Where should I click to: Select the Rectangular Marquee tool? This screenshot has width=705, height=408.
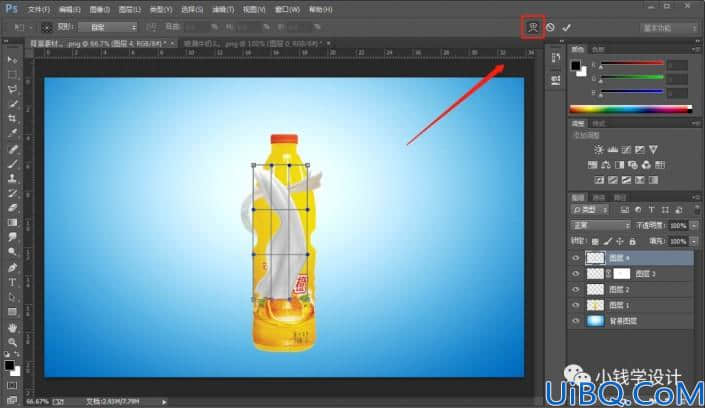click(x=12, y=75)
